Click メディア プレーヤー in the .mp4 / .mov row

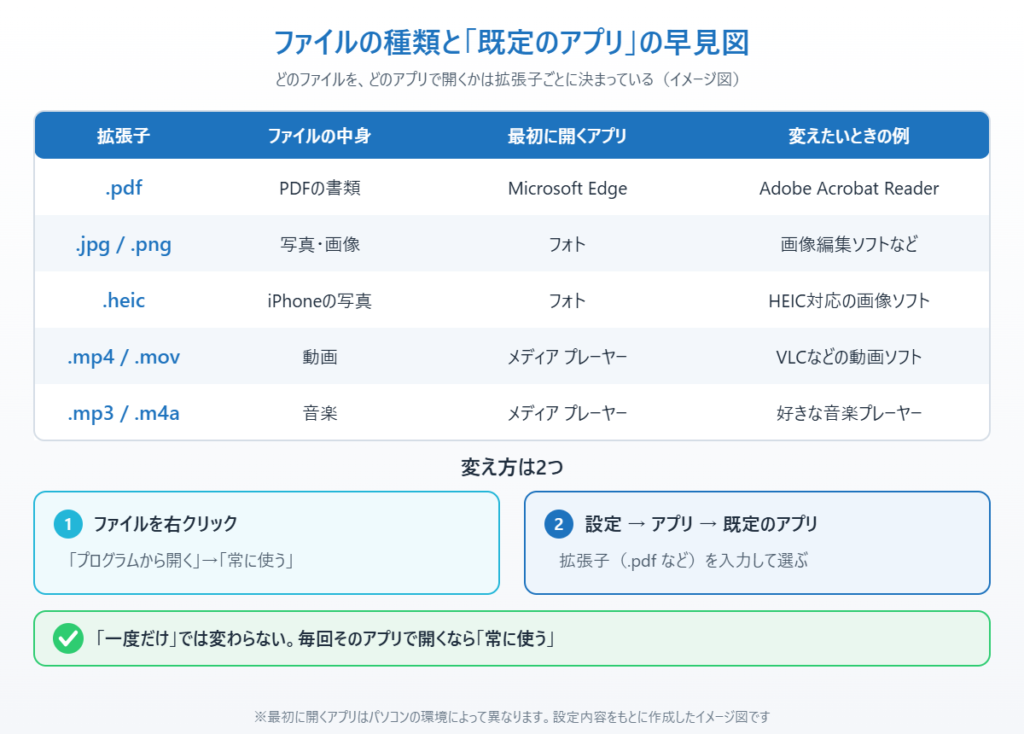pyautogui.click(x=567, y=357)
